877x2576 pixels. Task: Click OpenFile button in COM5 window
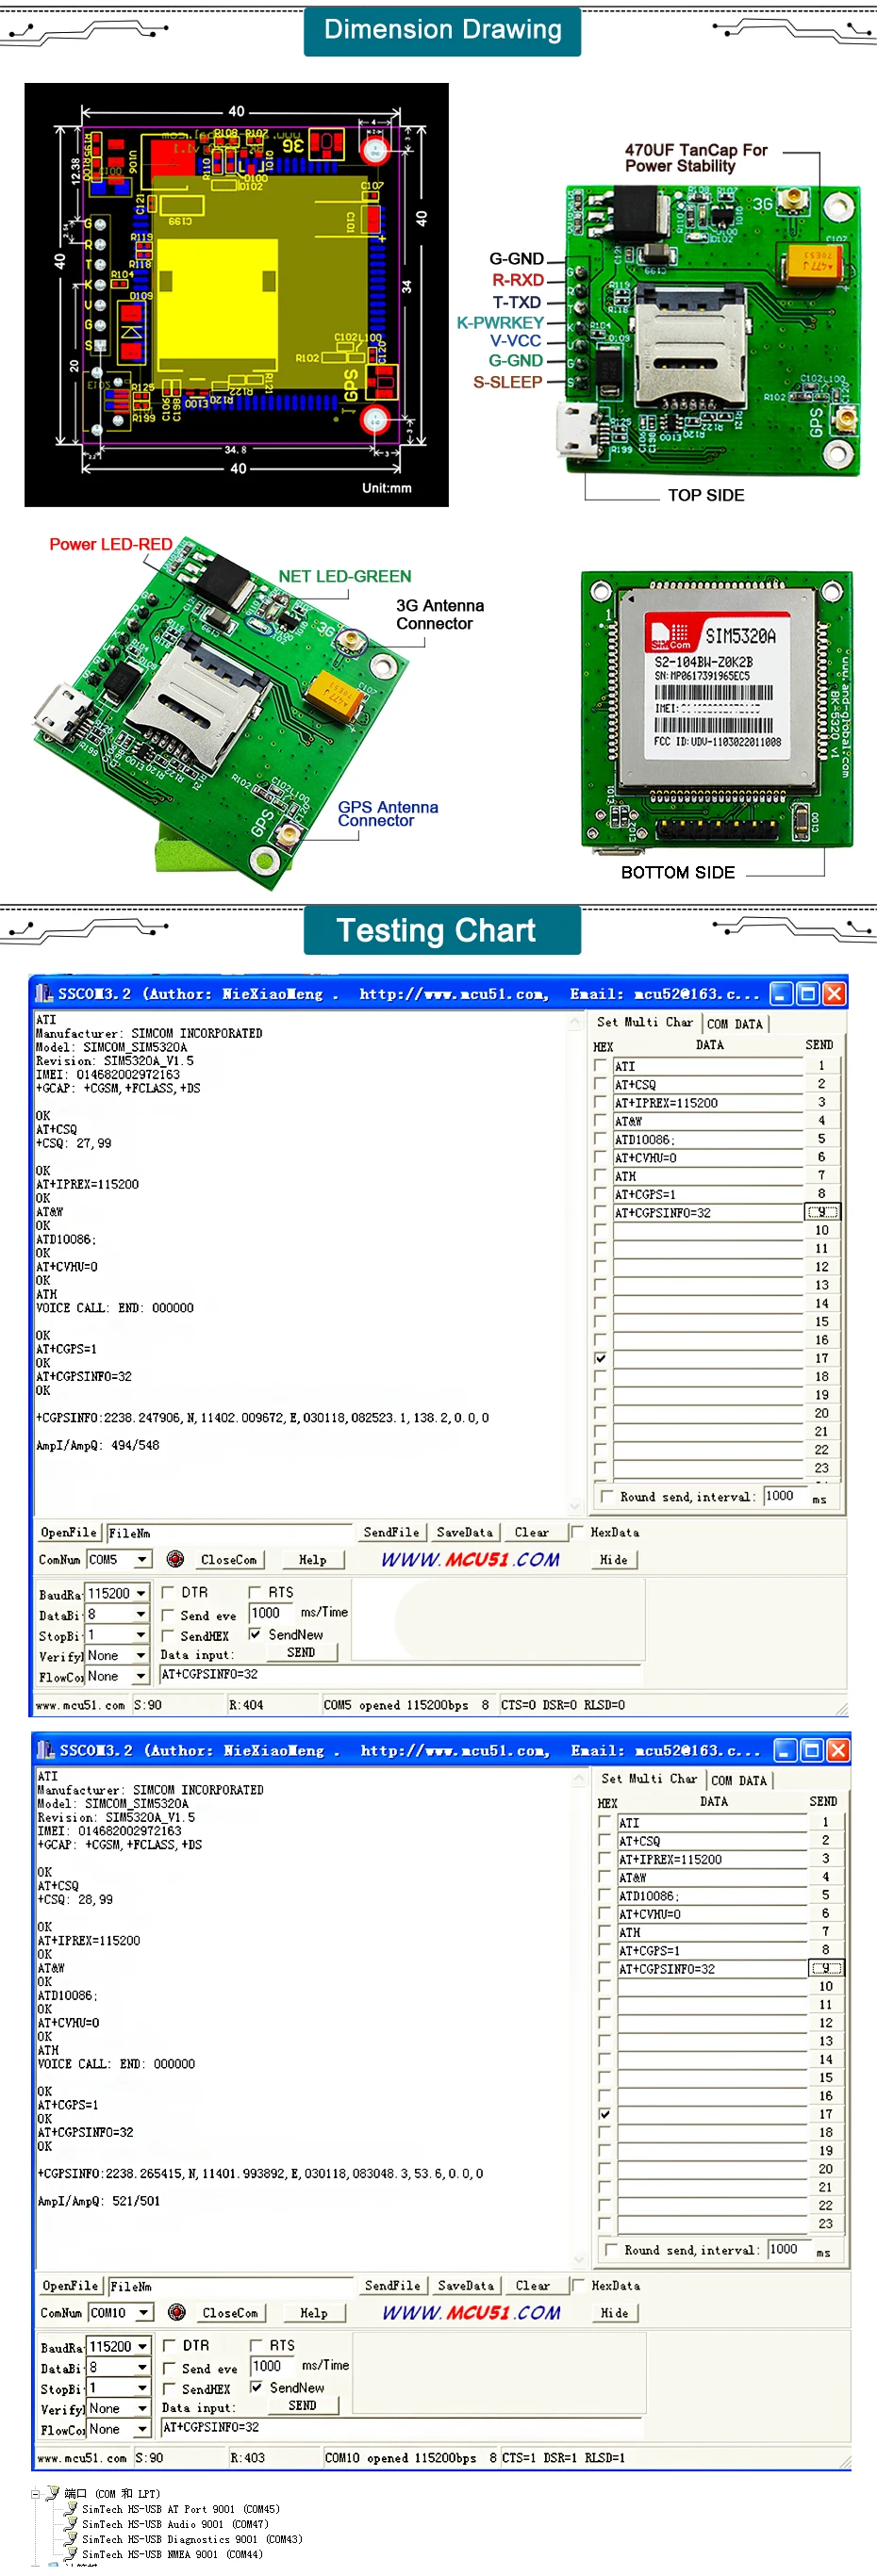coord(69,1532)
